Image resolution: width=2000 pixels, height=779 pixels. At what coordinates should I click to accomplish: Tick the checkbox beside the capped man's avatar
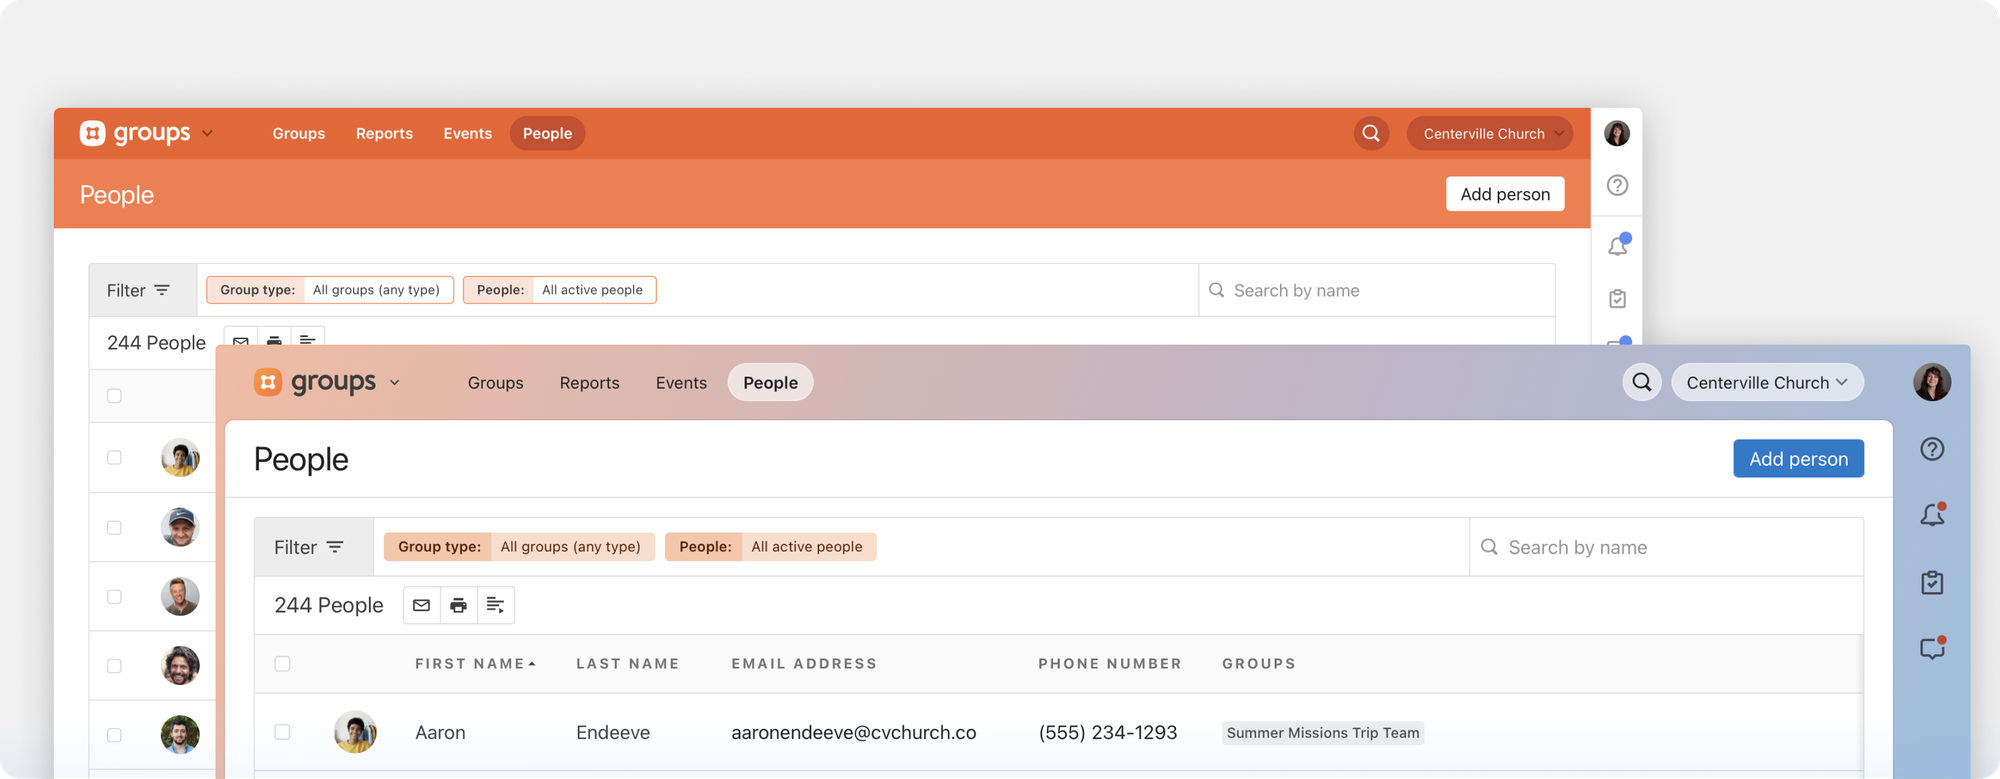point(114,527)
